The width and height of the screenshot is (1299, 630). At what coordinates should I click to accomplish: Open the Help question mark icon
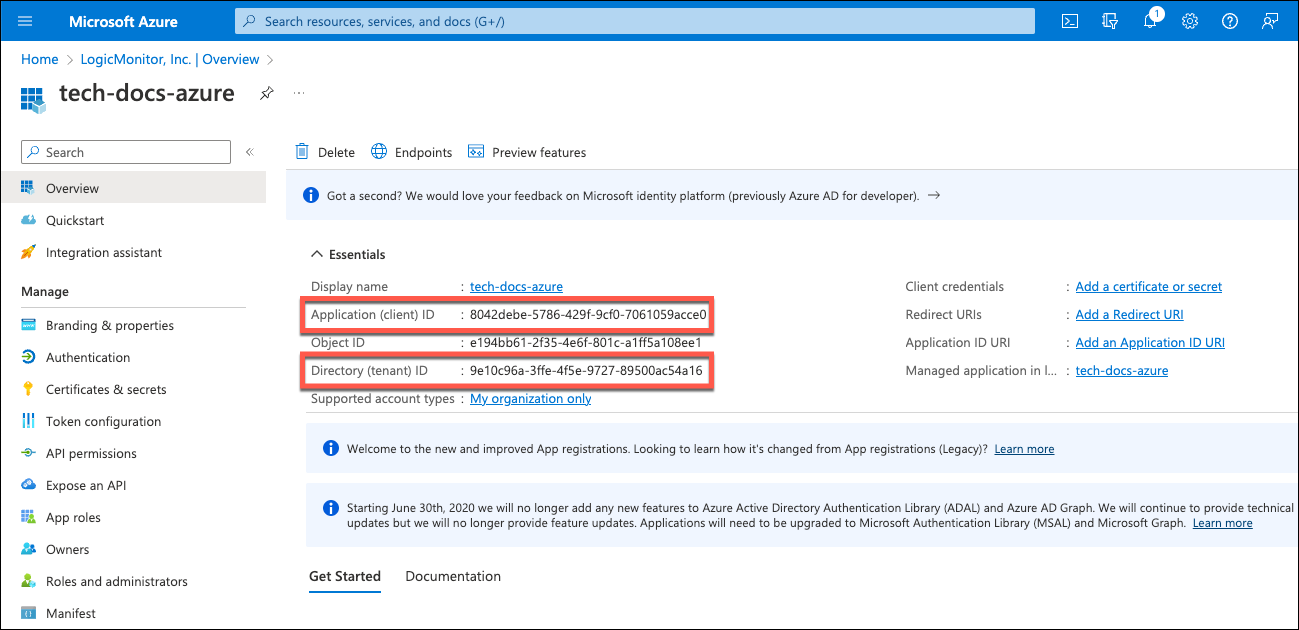pos(1230,21)
